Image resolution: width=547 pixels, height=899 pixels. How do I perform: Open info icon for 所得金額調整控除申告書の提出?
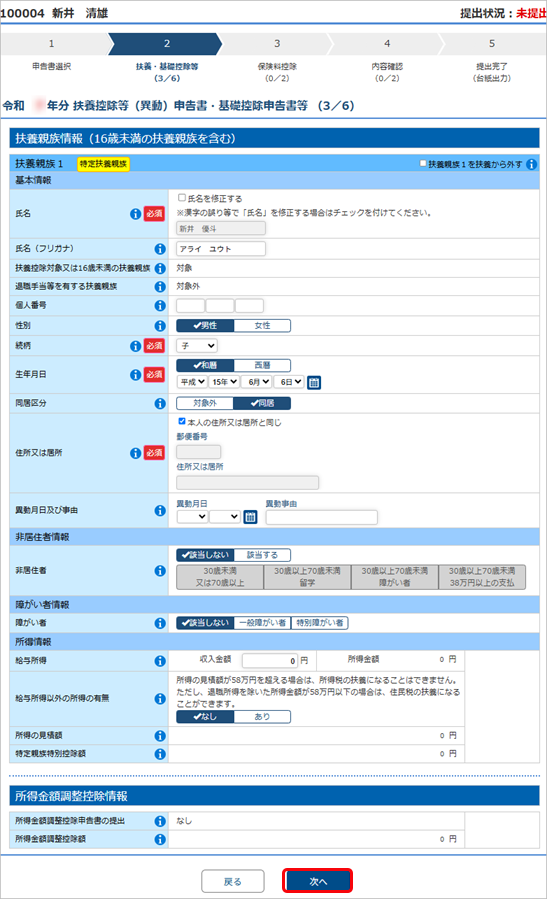pyautogui.click(x=160, y=821)
